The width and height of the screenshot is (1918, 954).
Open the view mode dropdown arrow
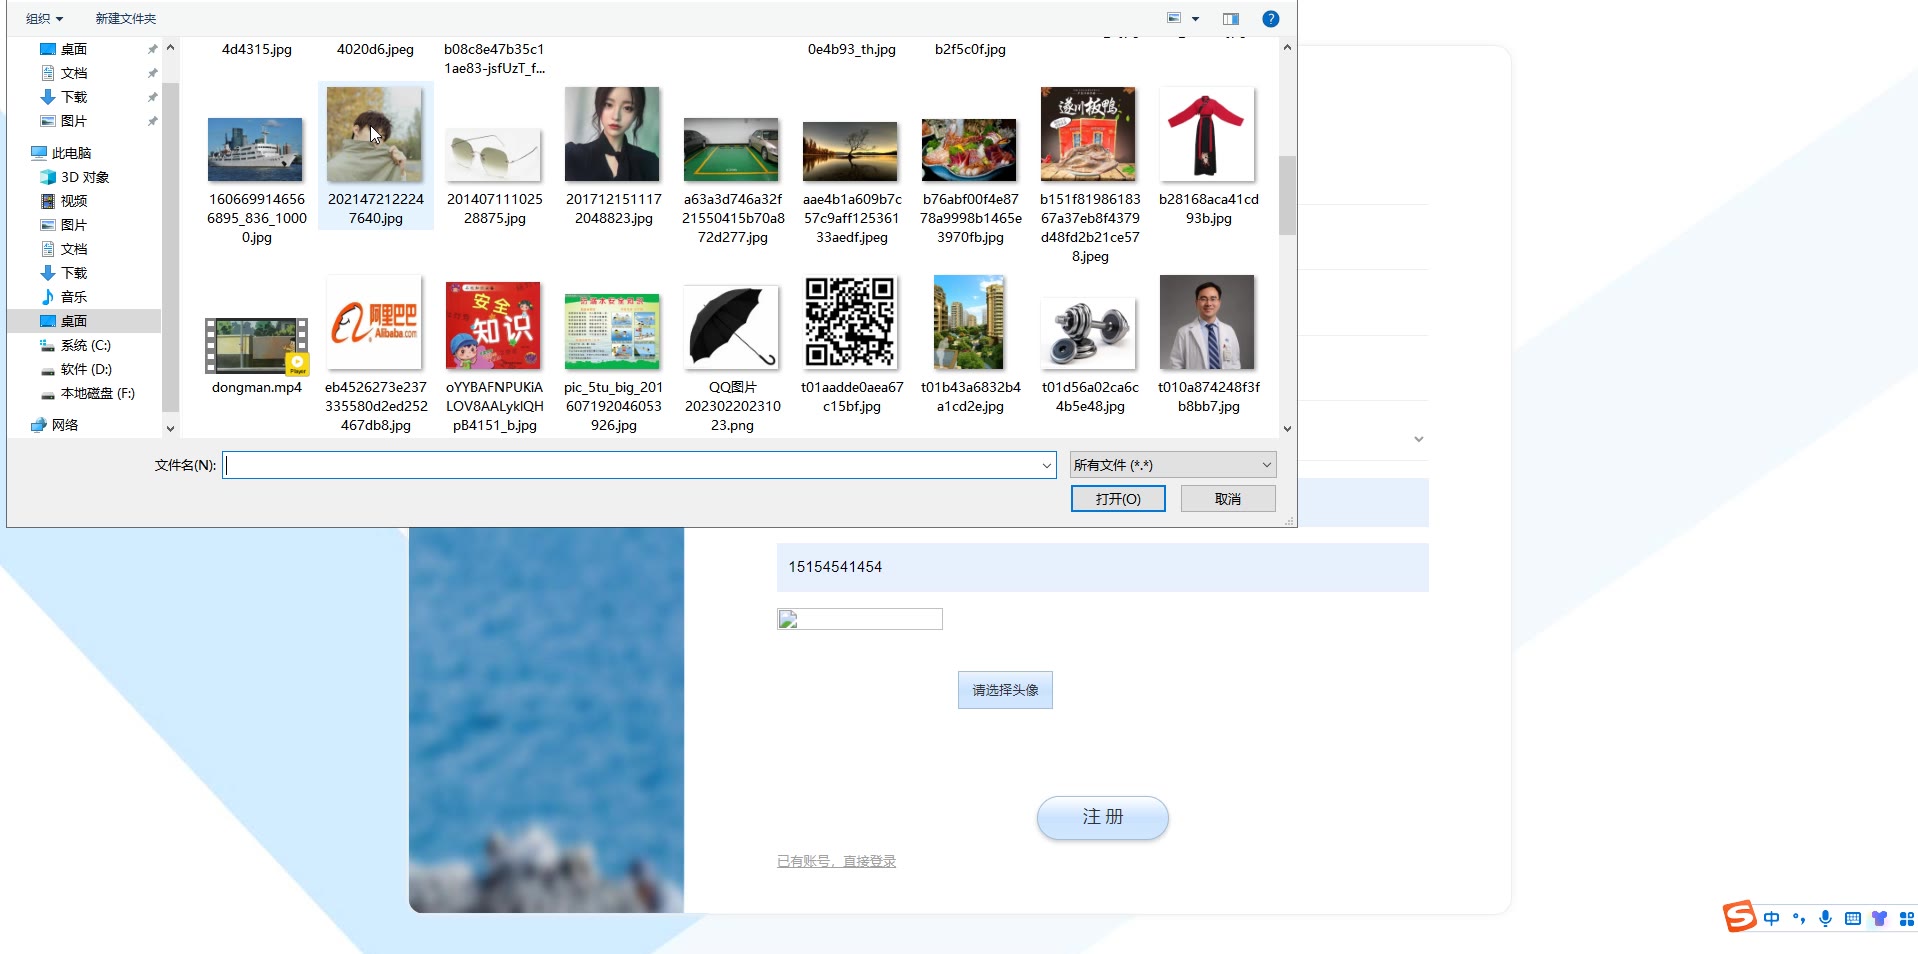click(x=1195, y=19)
